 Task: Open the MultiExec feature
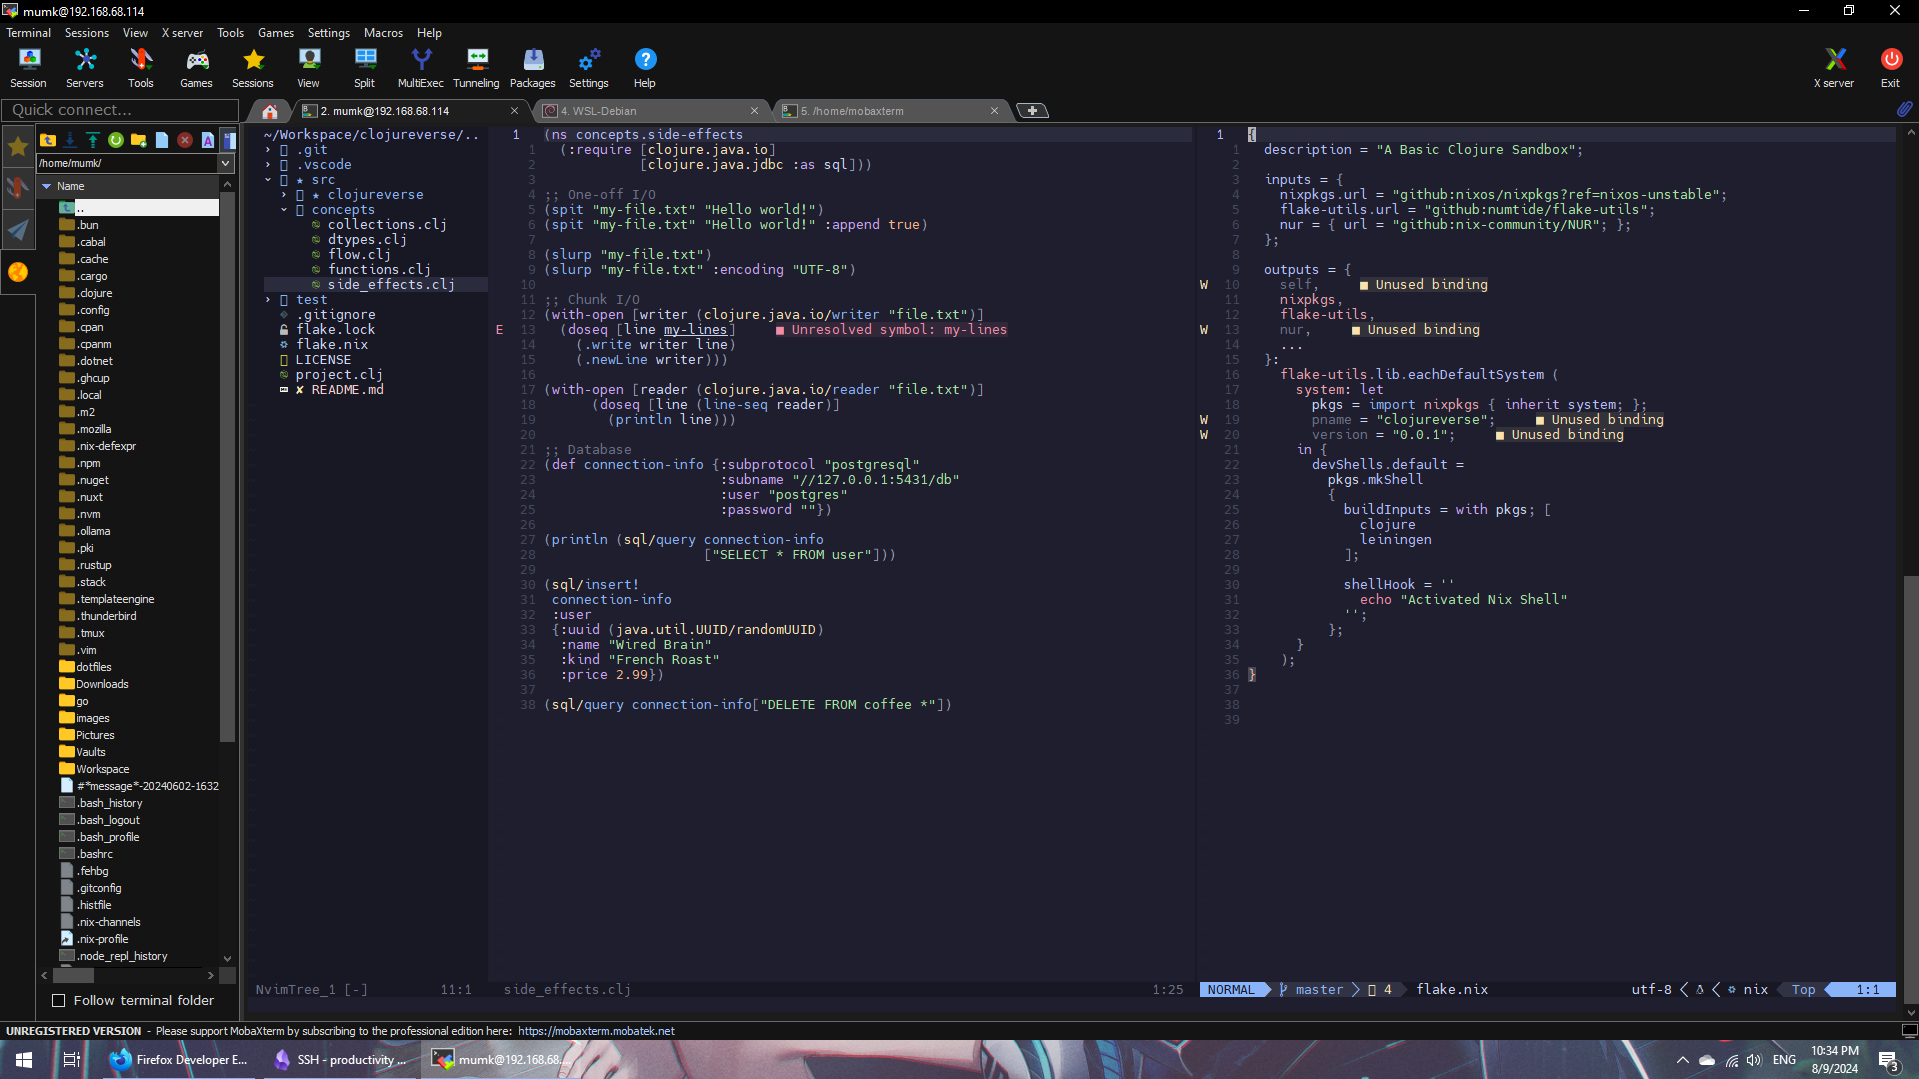tap(420, 67)
